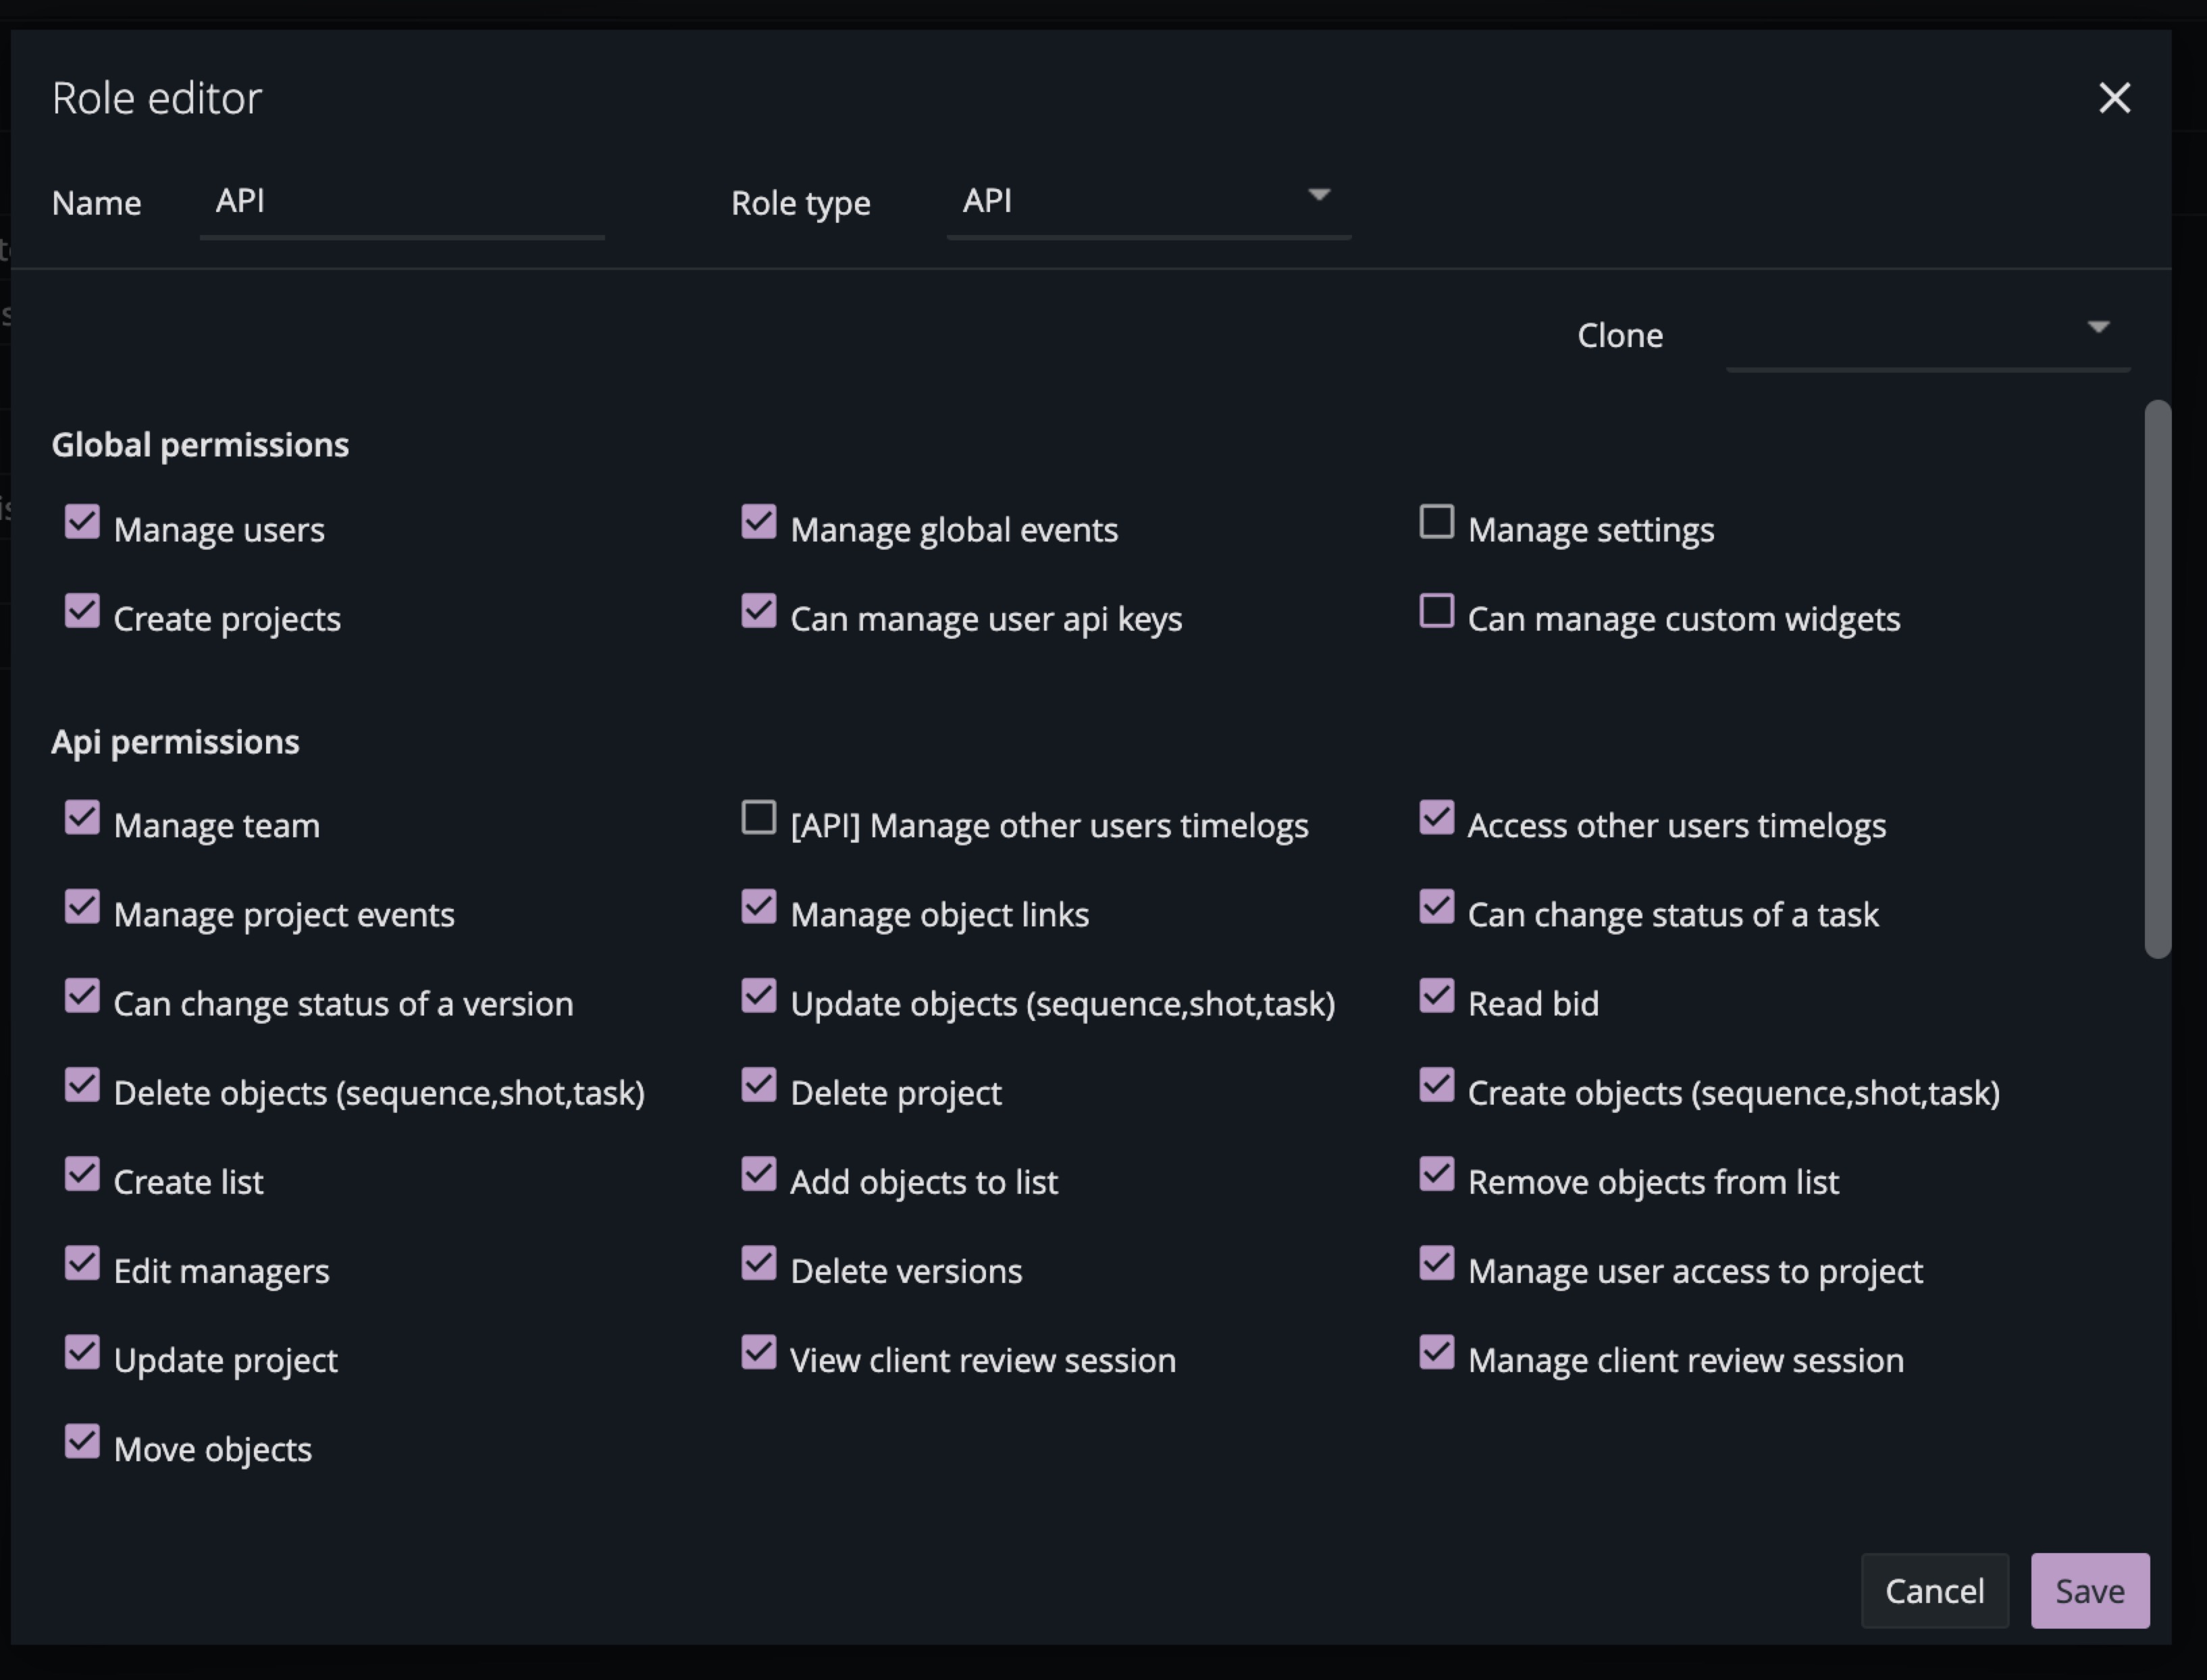Uncheck Manage team permission
Viewport: 2207px width, 1680px height.
pyautogui.click(x=82, y=817)
